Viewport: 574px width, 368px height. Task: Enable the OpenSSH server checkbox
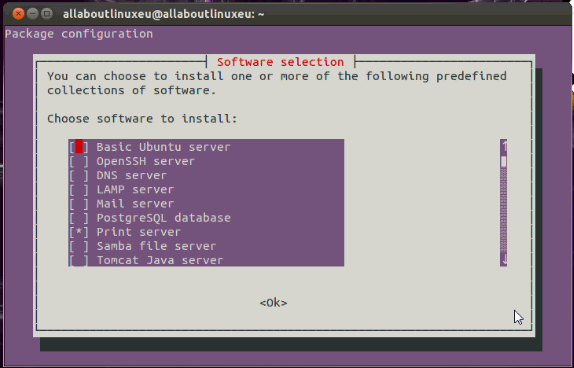[79, 161]
